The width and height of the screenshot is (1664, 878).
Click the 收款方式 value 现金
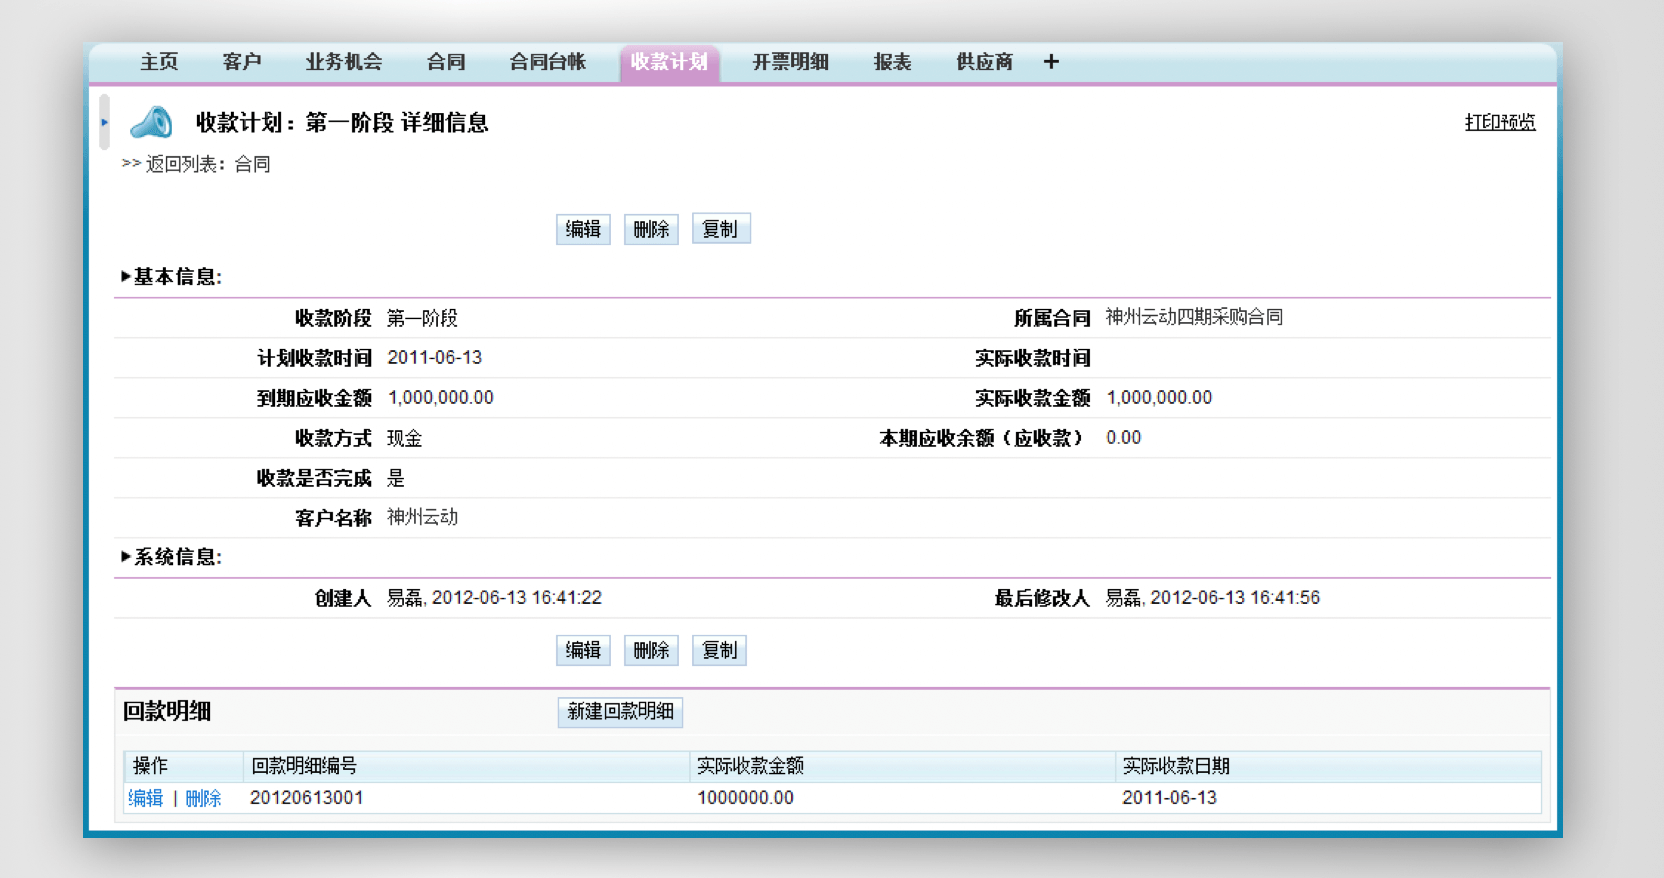(x=405, y=438)
